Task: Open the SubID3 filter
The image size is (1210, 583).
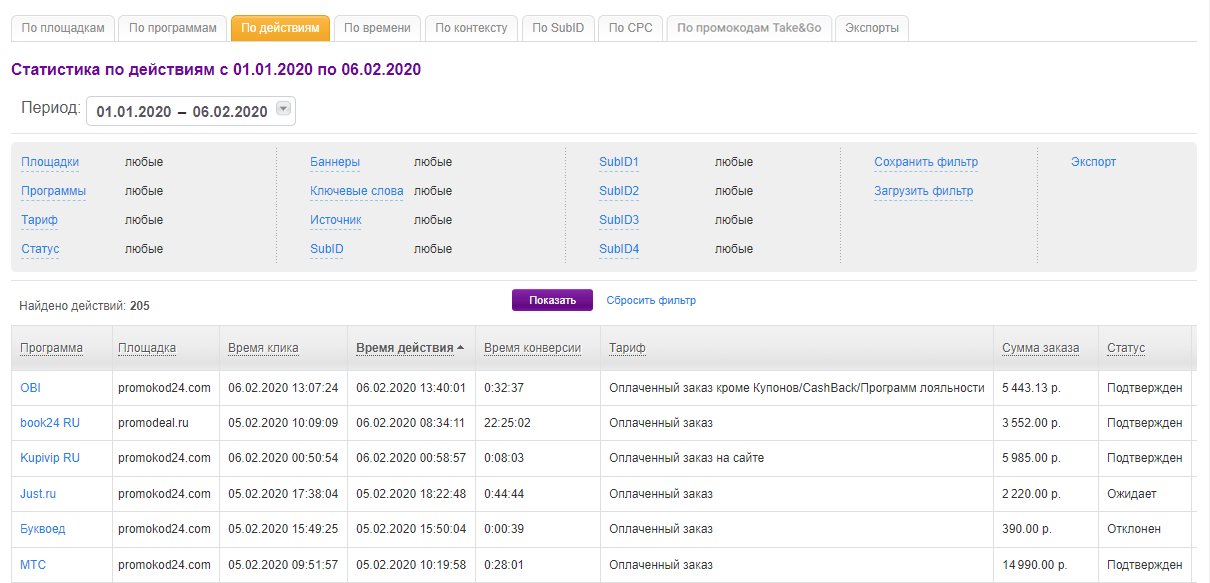Action: tap(619, 220)
